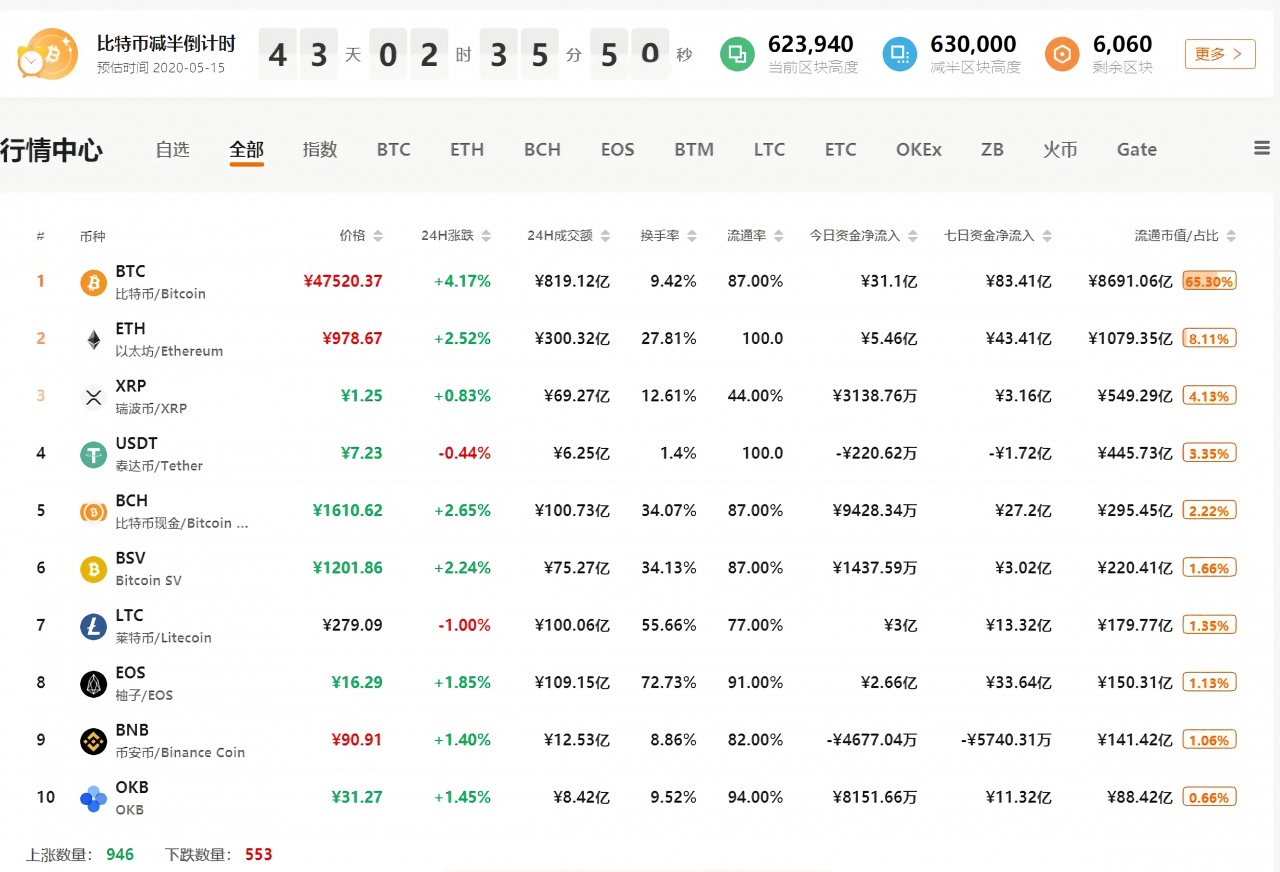Open the 瑞波币/XRP coin name link

[x=151, y=408]
